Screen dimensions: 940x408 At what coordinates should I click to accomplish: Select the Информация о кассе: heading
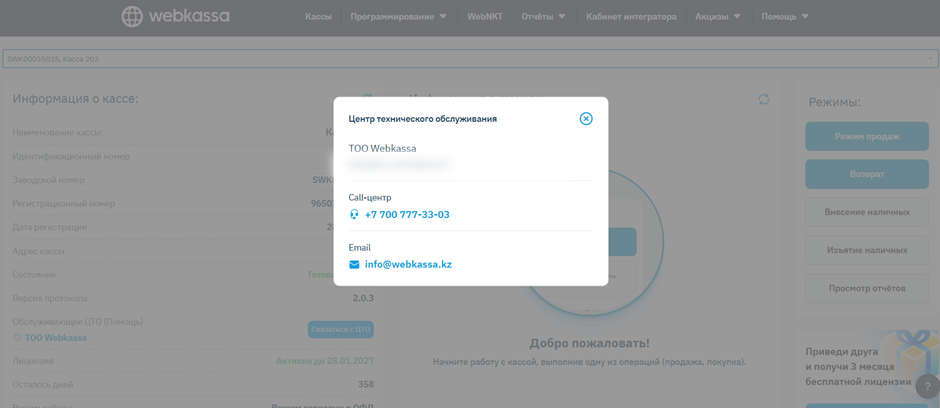point(76,98)
